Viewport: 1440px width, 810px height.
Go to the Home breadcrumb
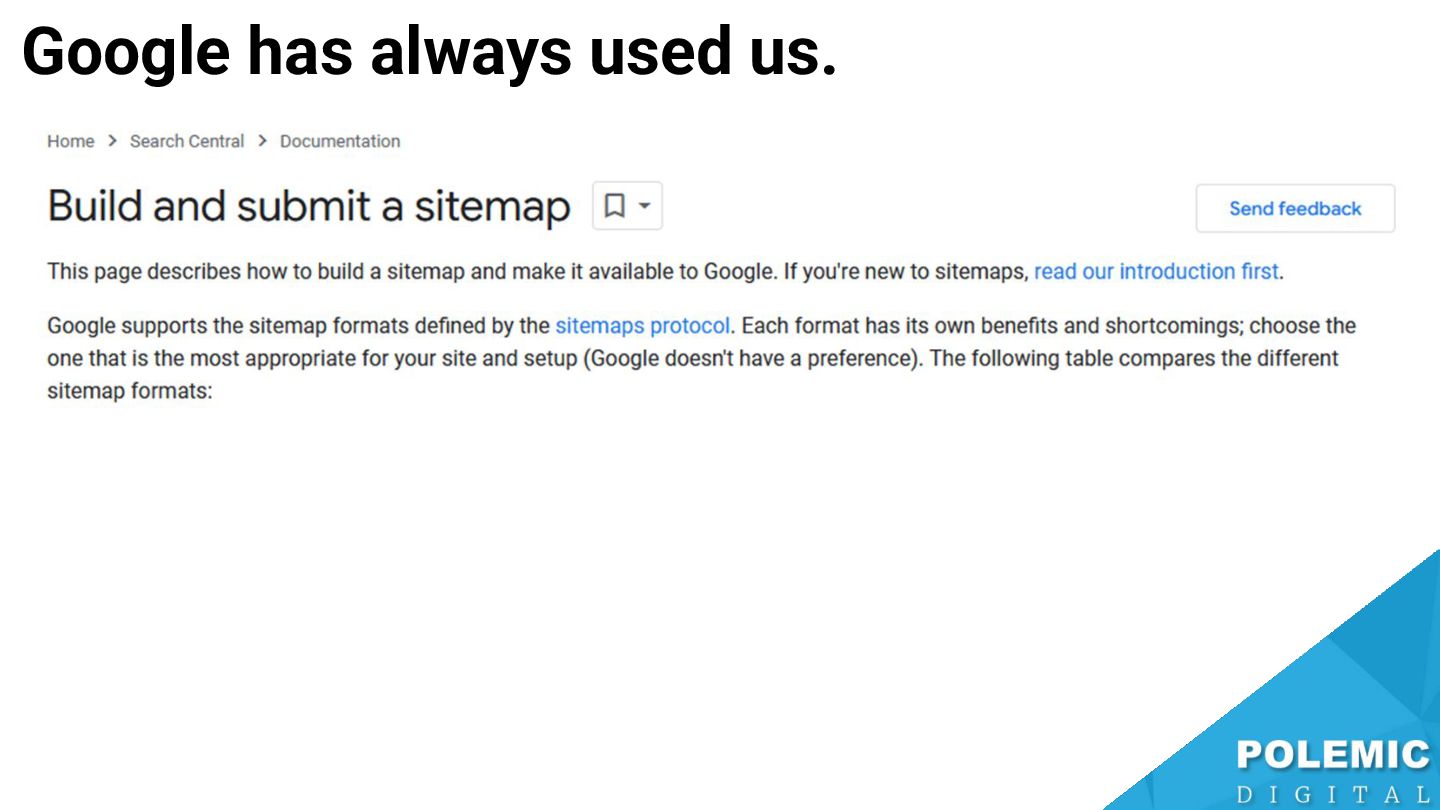[x=70, y=141]
